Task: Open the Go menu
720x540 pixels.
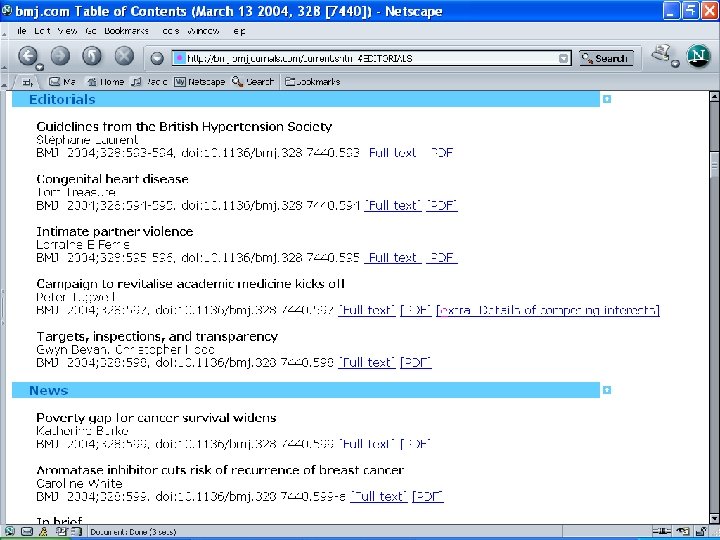Action: [x=90, y=31]
